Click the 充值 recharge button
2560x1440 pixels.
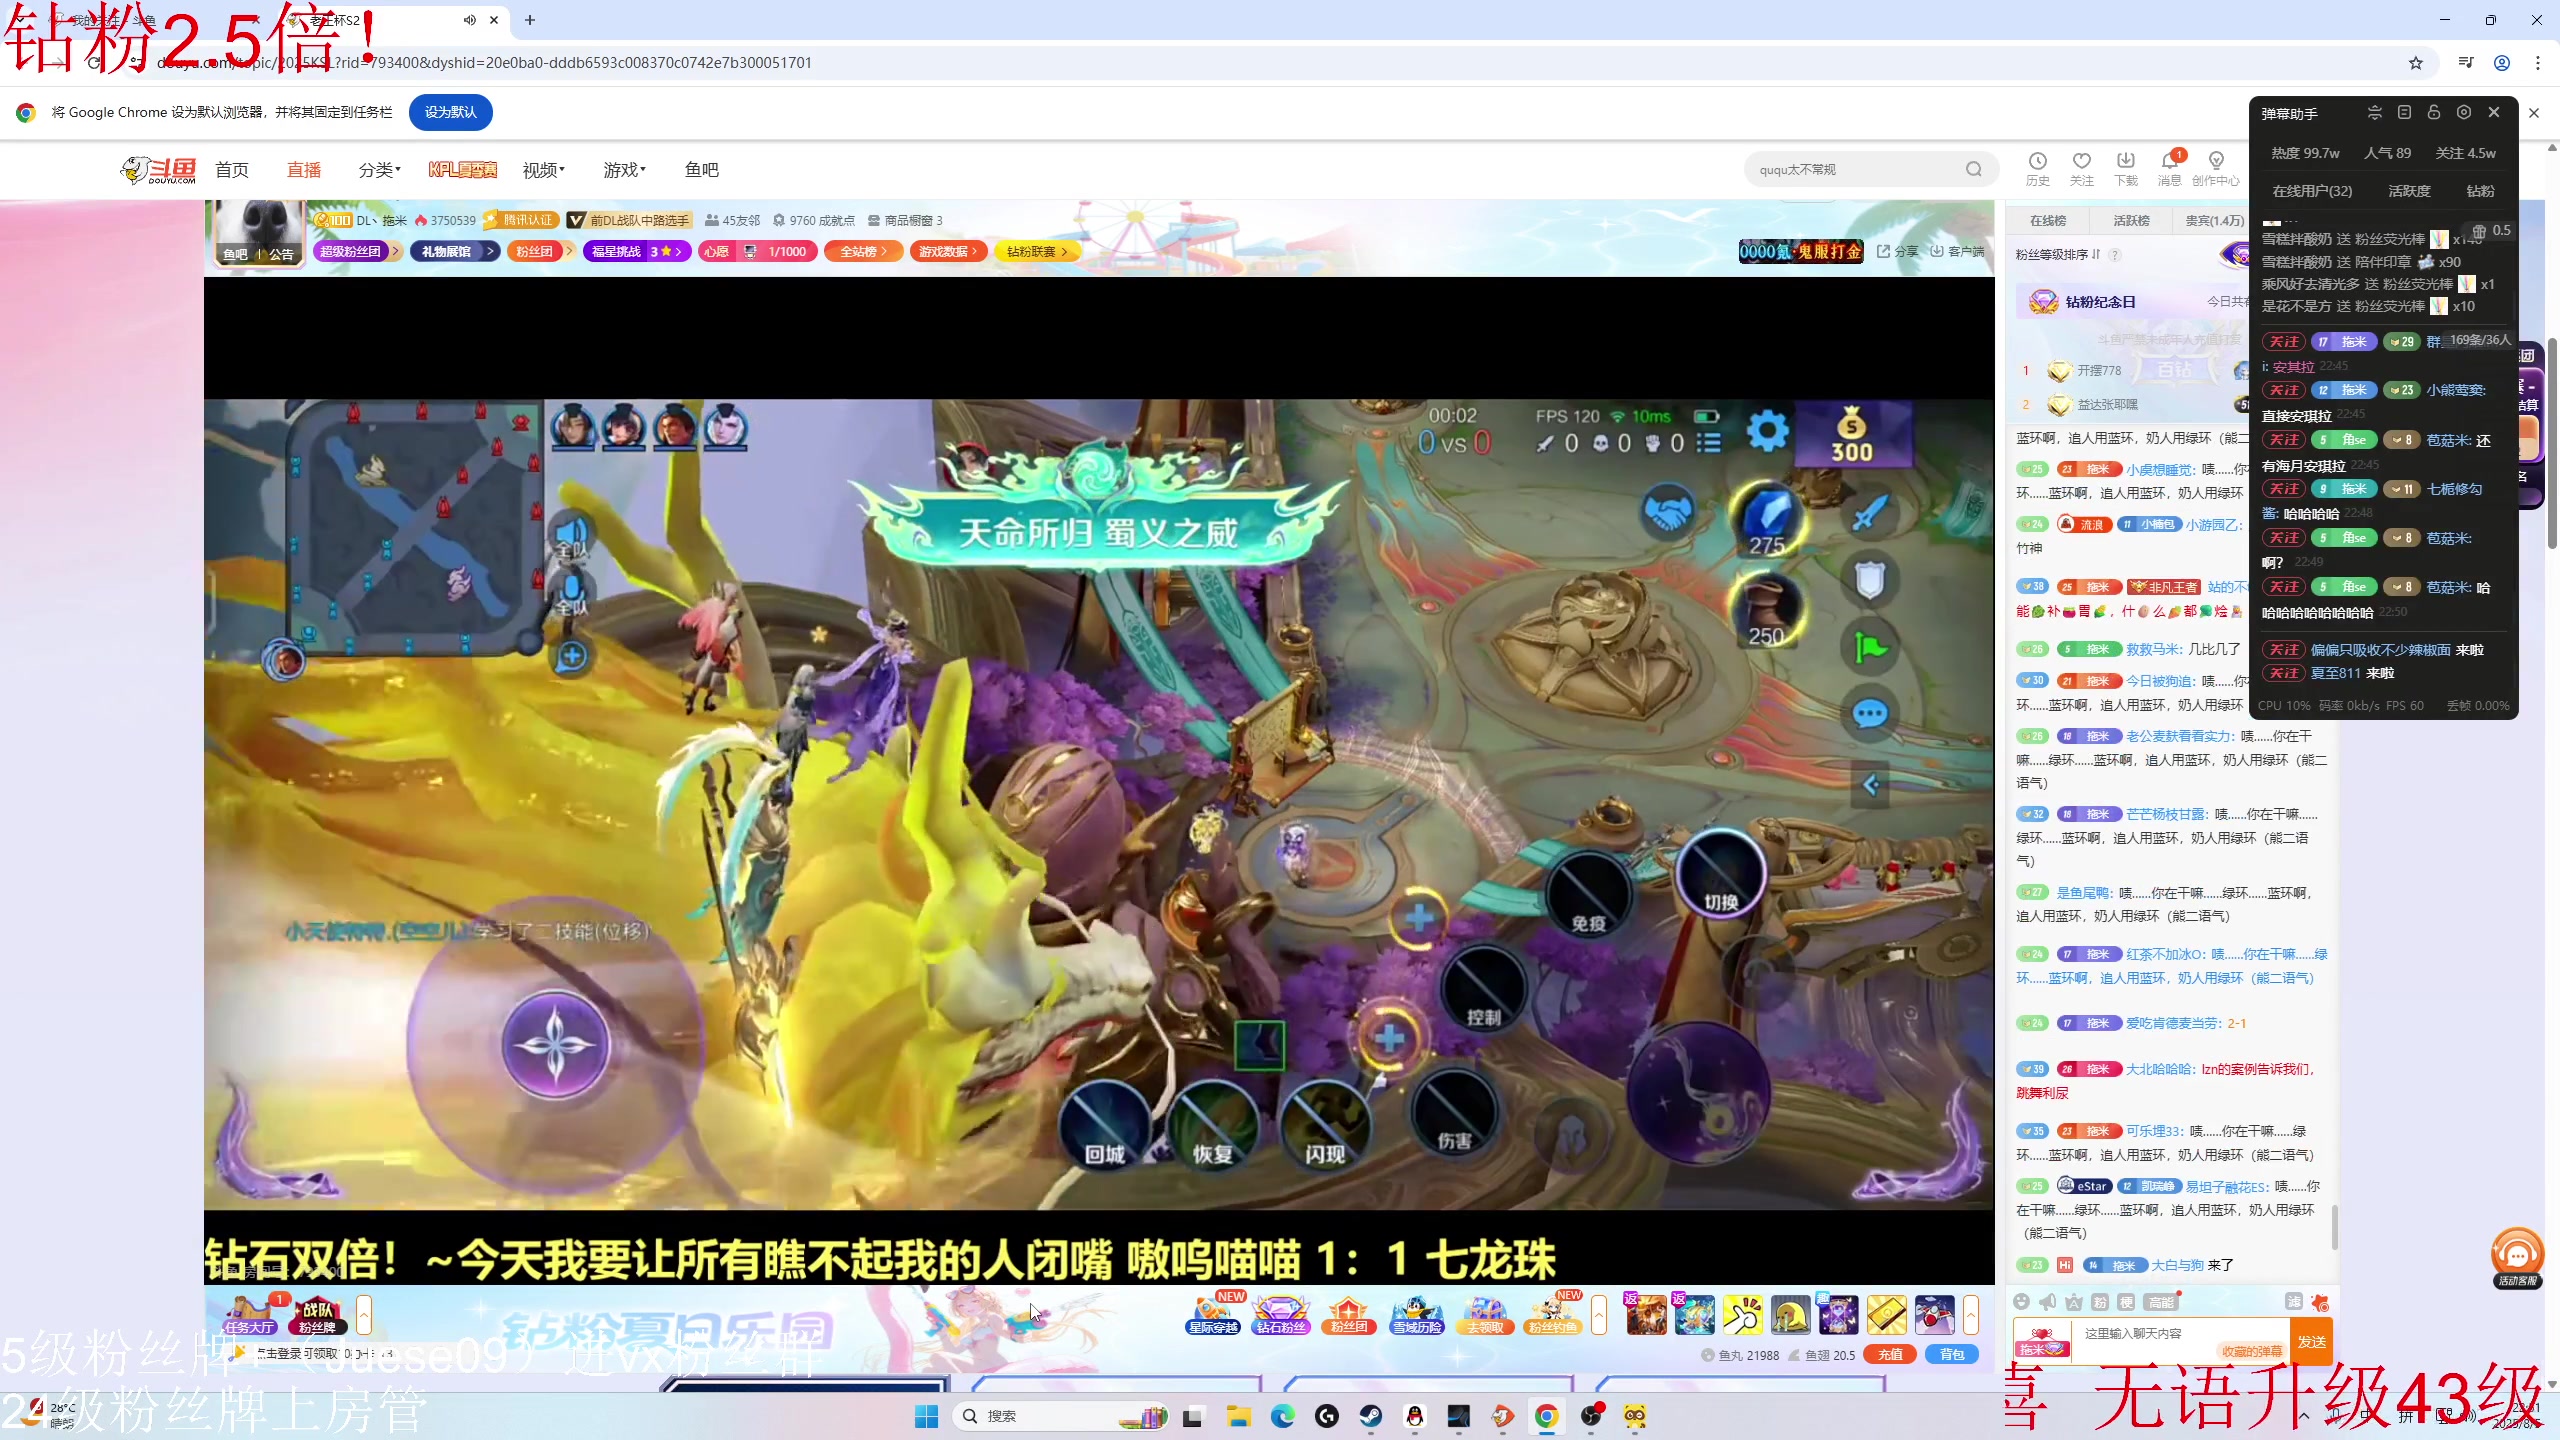click(1890, 1355)
